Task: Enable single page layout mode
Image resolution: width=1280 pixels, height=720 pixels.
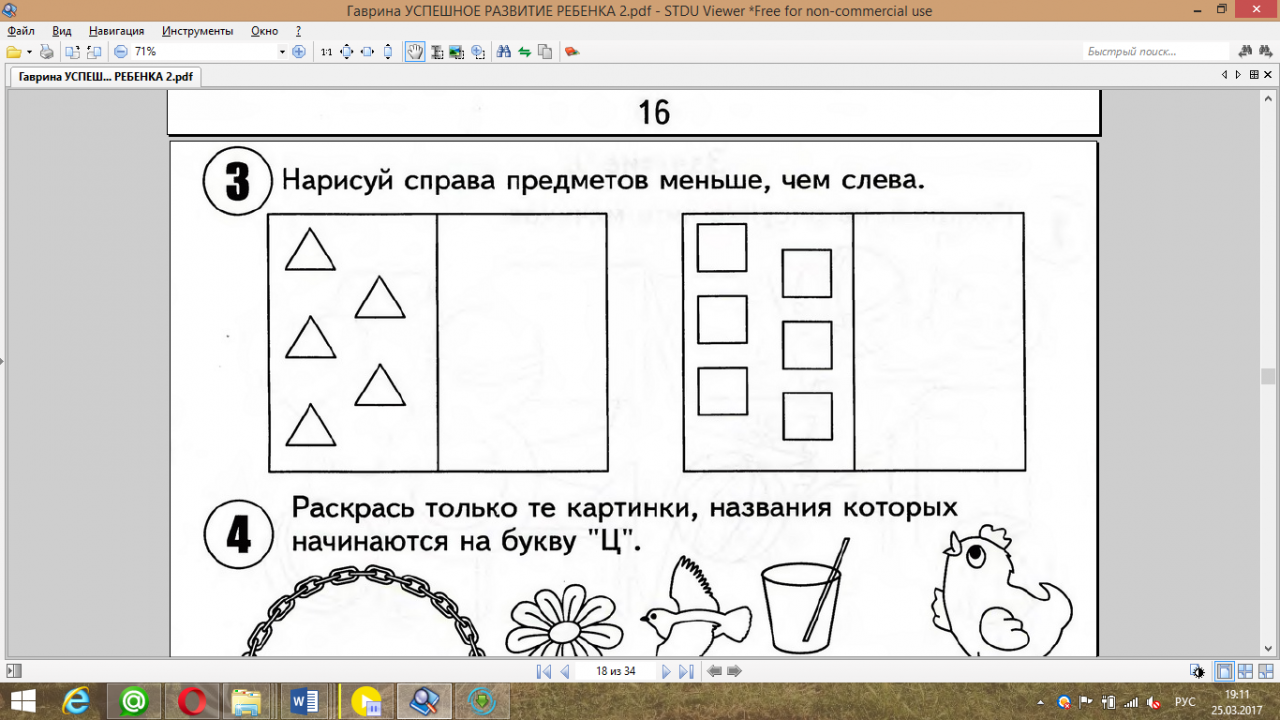Action: (x=1225, y=671)
